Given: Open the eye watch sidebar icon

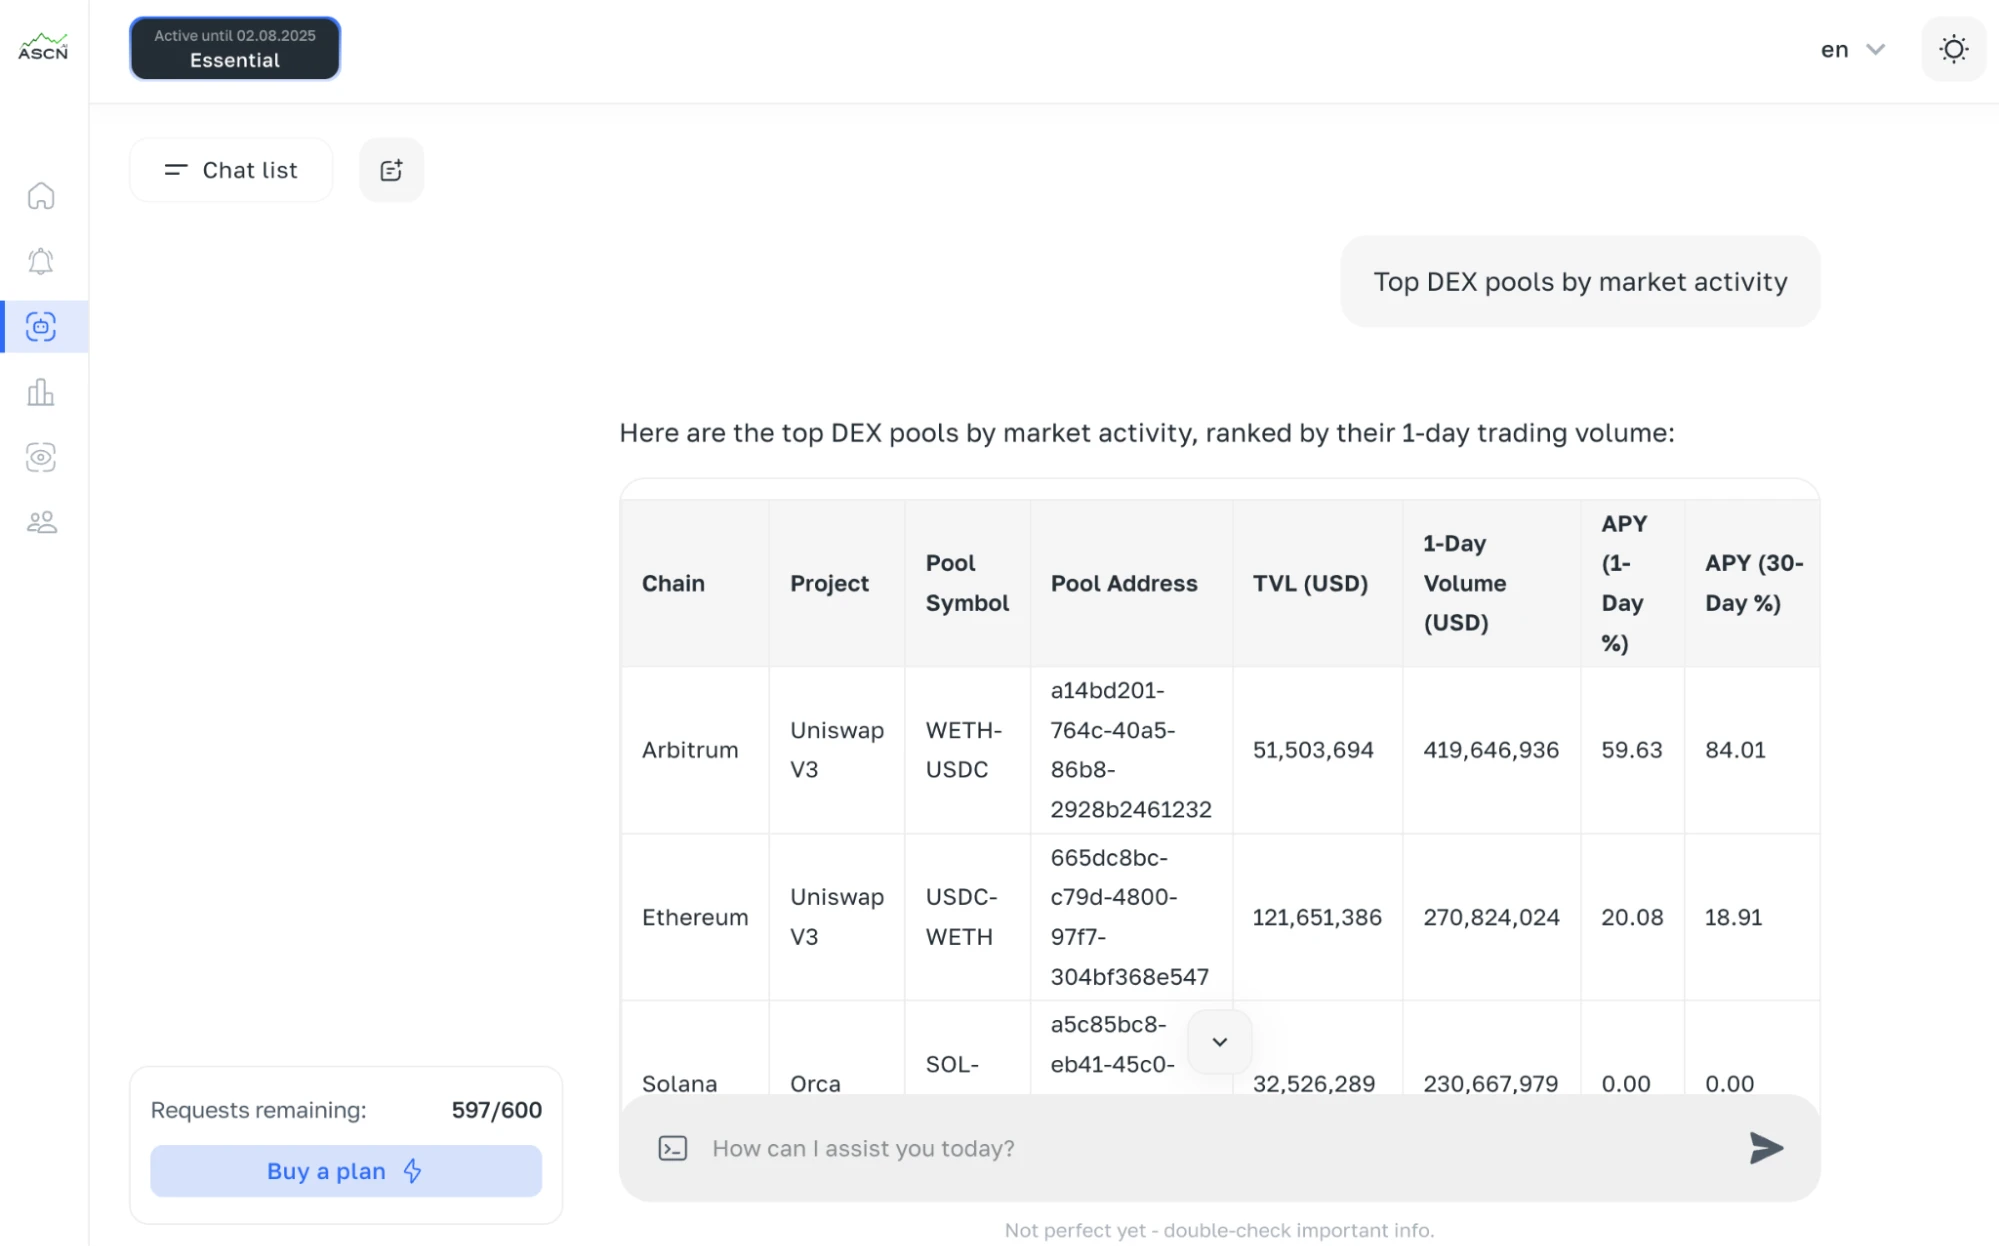Looking at the screenshot, I should (41, 457).
